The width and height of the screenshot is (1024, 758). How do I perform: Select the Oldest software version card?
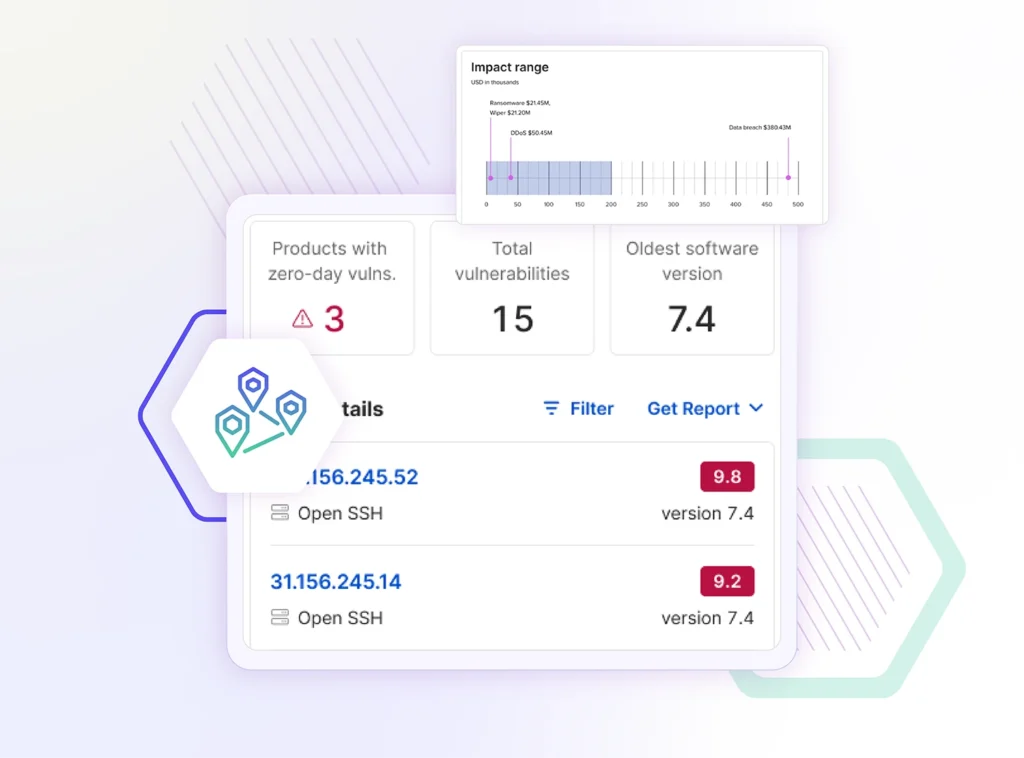coord(692,288)
